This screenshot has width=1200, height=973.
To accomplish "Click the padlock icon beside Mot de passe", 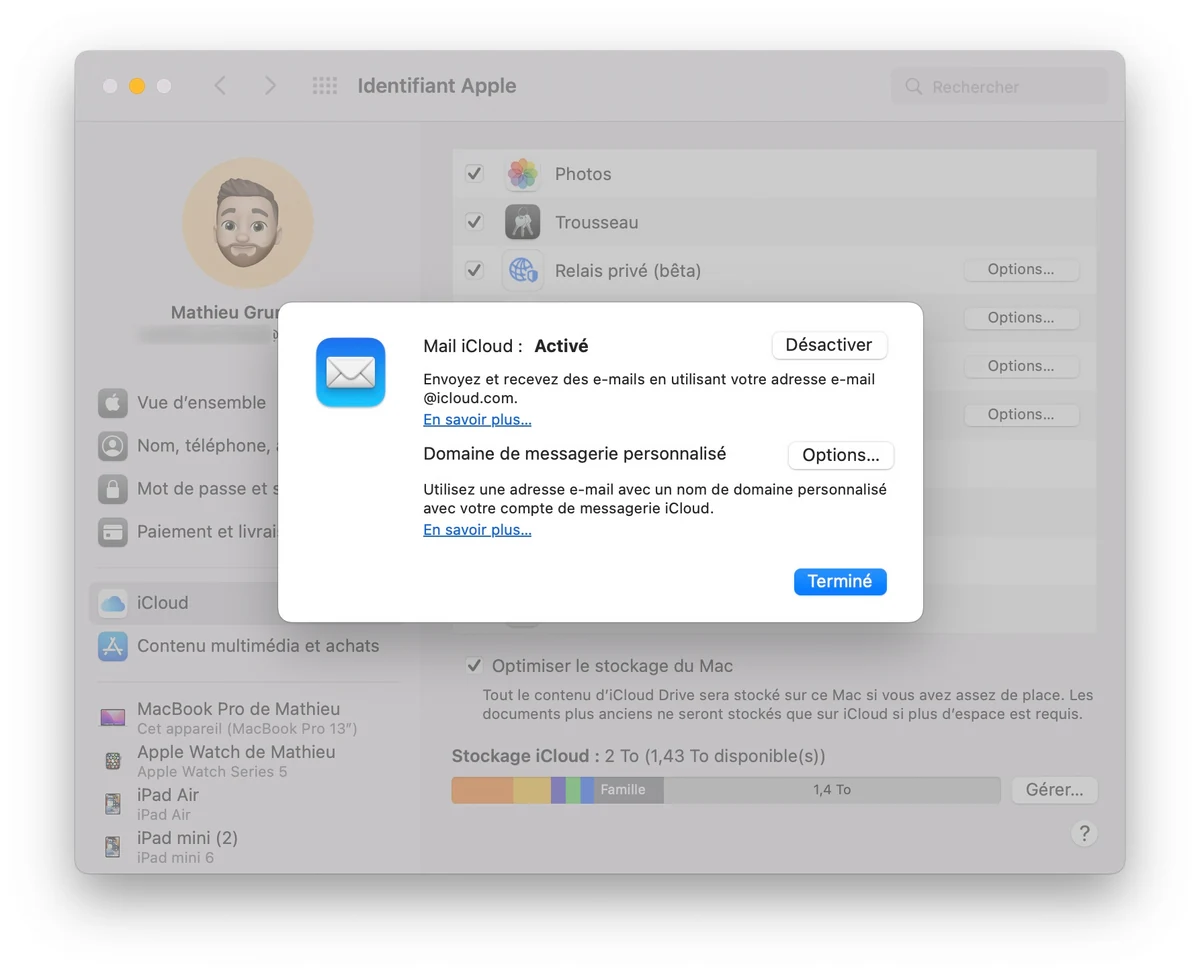I will (112, 489).
